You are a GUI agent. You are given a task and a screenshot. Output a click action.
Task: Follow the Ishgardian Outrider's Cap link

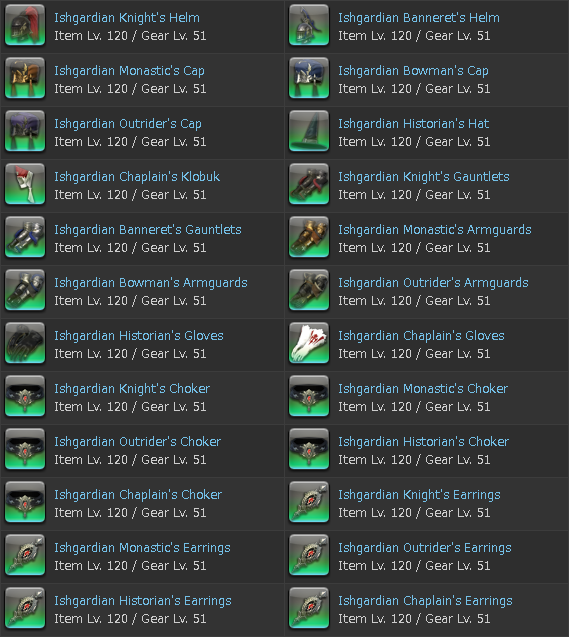128,124
